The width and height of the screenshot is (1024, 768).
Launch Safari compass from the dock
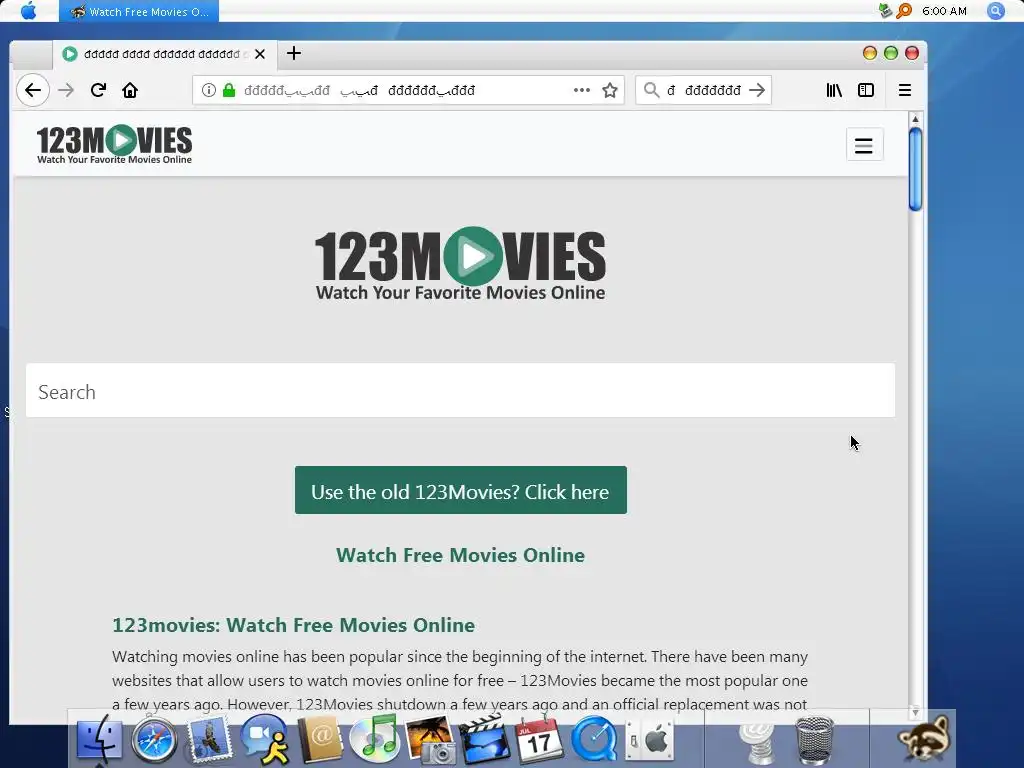point(154,741)
